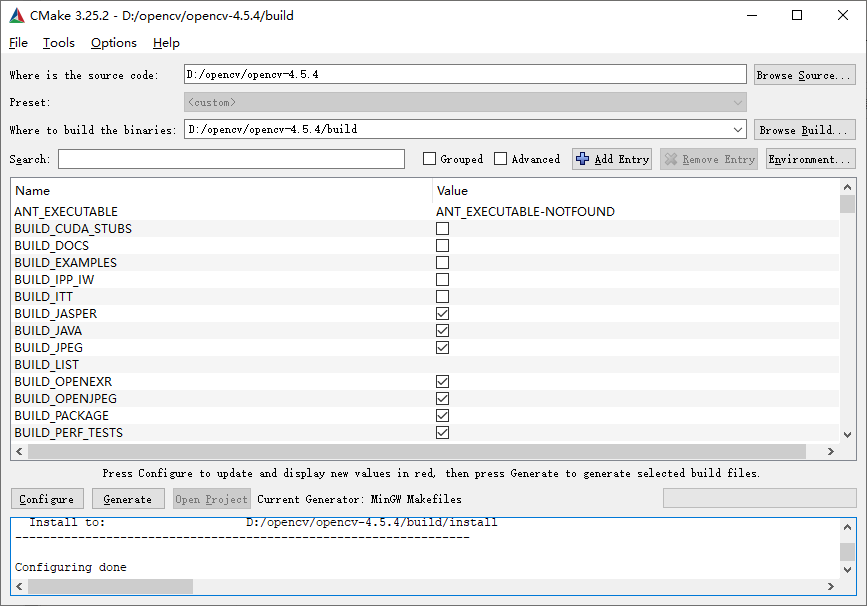Click down arrow of output log scrollbar
Image resolution: width=867 pixels, height=606 pixels.
pos(848,570)
